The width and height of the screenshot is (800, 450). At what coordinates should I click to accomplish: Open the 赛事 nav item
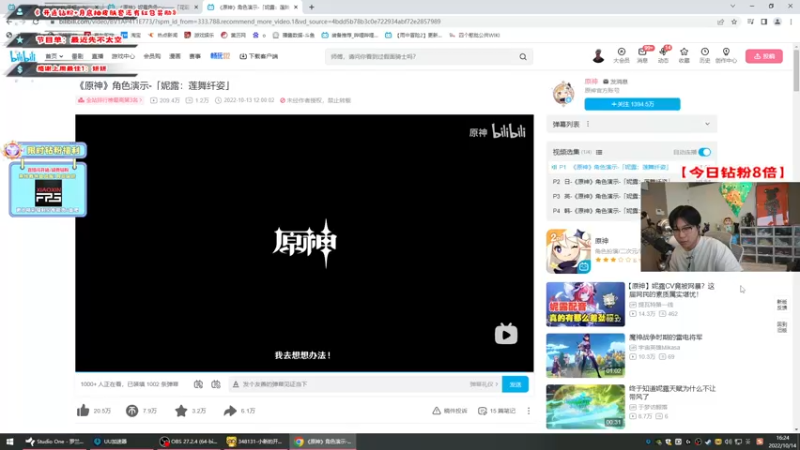click(195, 56)
